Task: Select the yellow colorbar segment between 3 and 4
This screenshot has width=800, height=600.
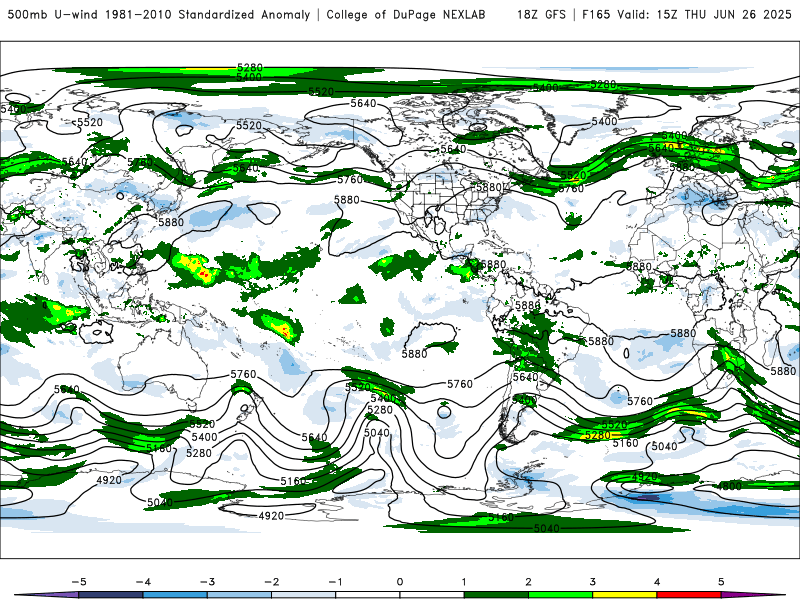Action: pos(624,595)
